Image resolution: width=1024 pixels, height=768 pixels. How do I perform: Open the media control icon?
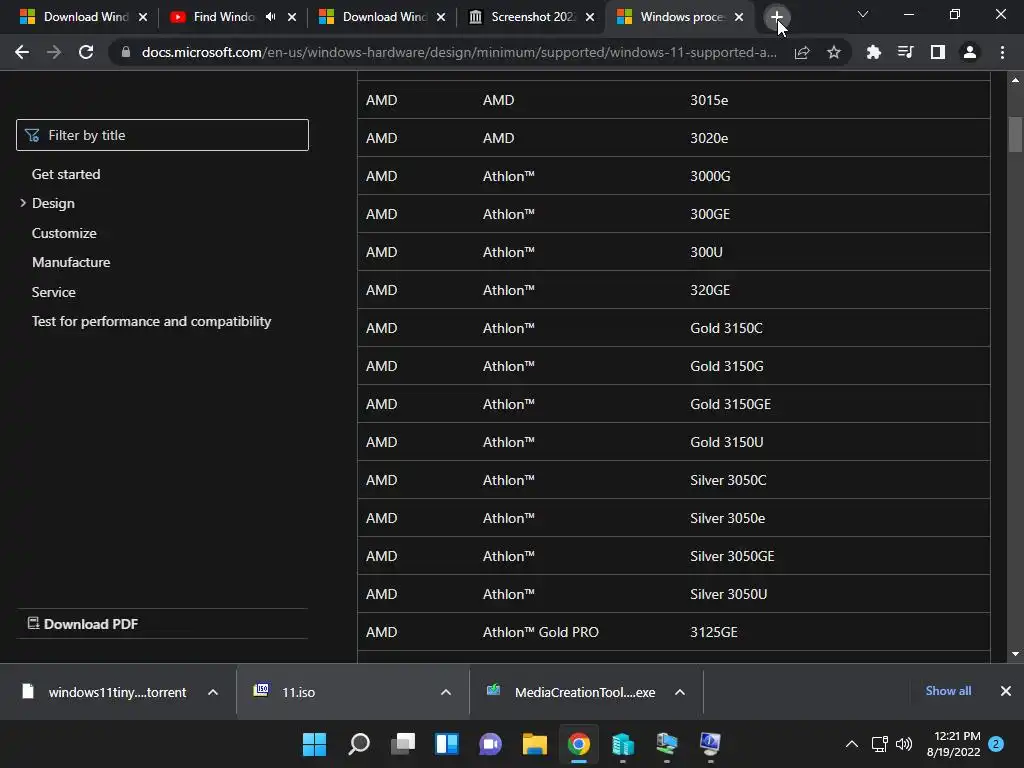(x=905, y=52)
